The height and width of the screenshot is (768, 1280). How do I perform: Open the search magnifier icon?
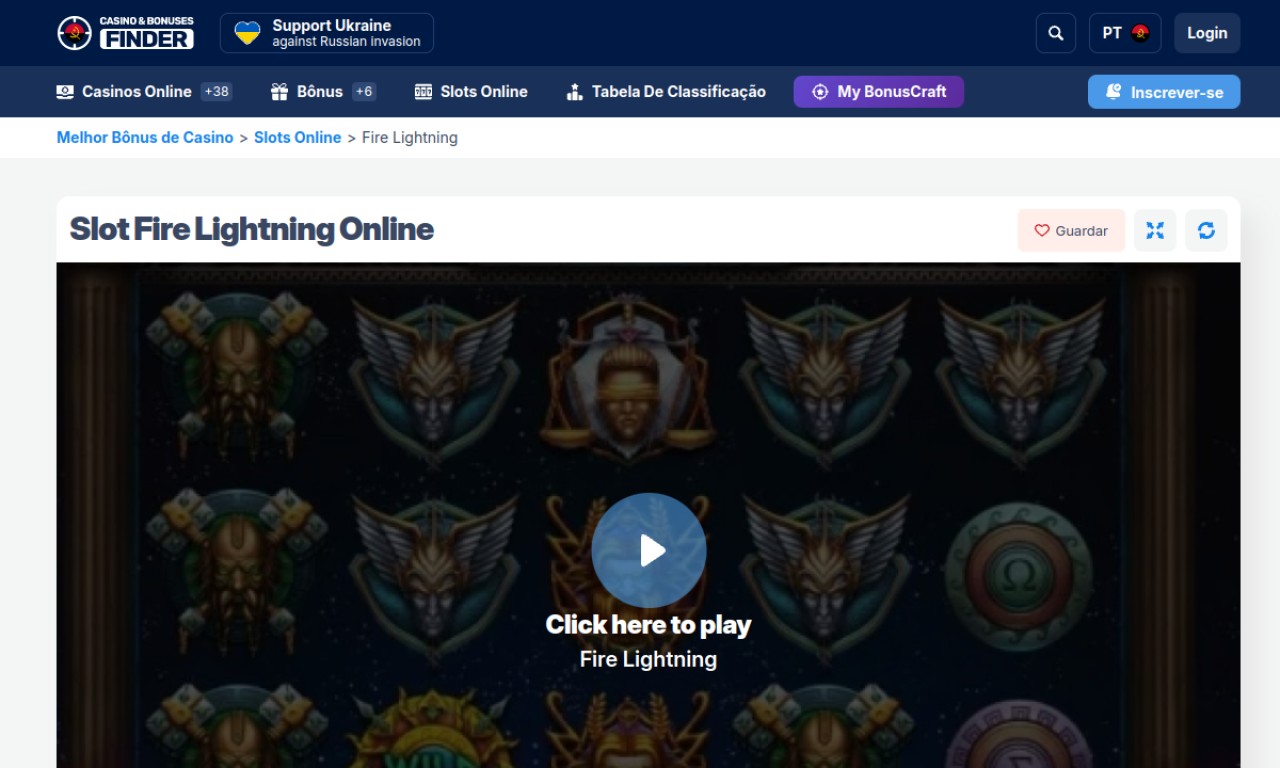1055,33
